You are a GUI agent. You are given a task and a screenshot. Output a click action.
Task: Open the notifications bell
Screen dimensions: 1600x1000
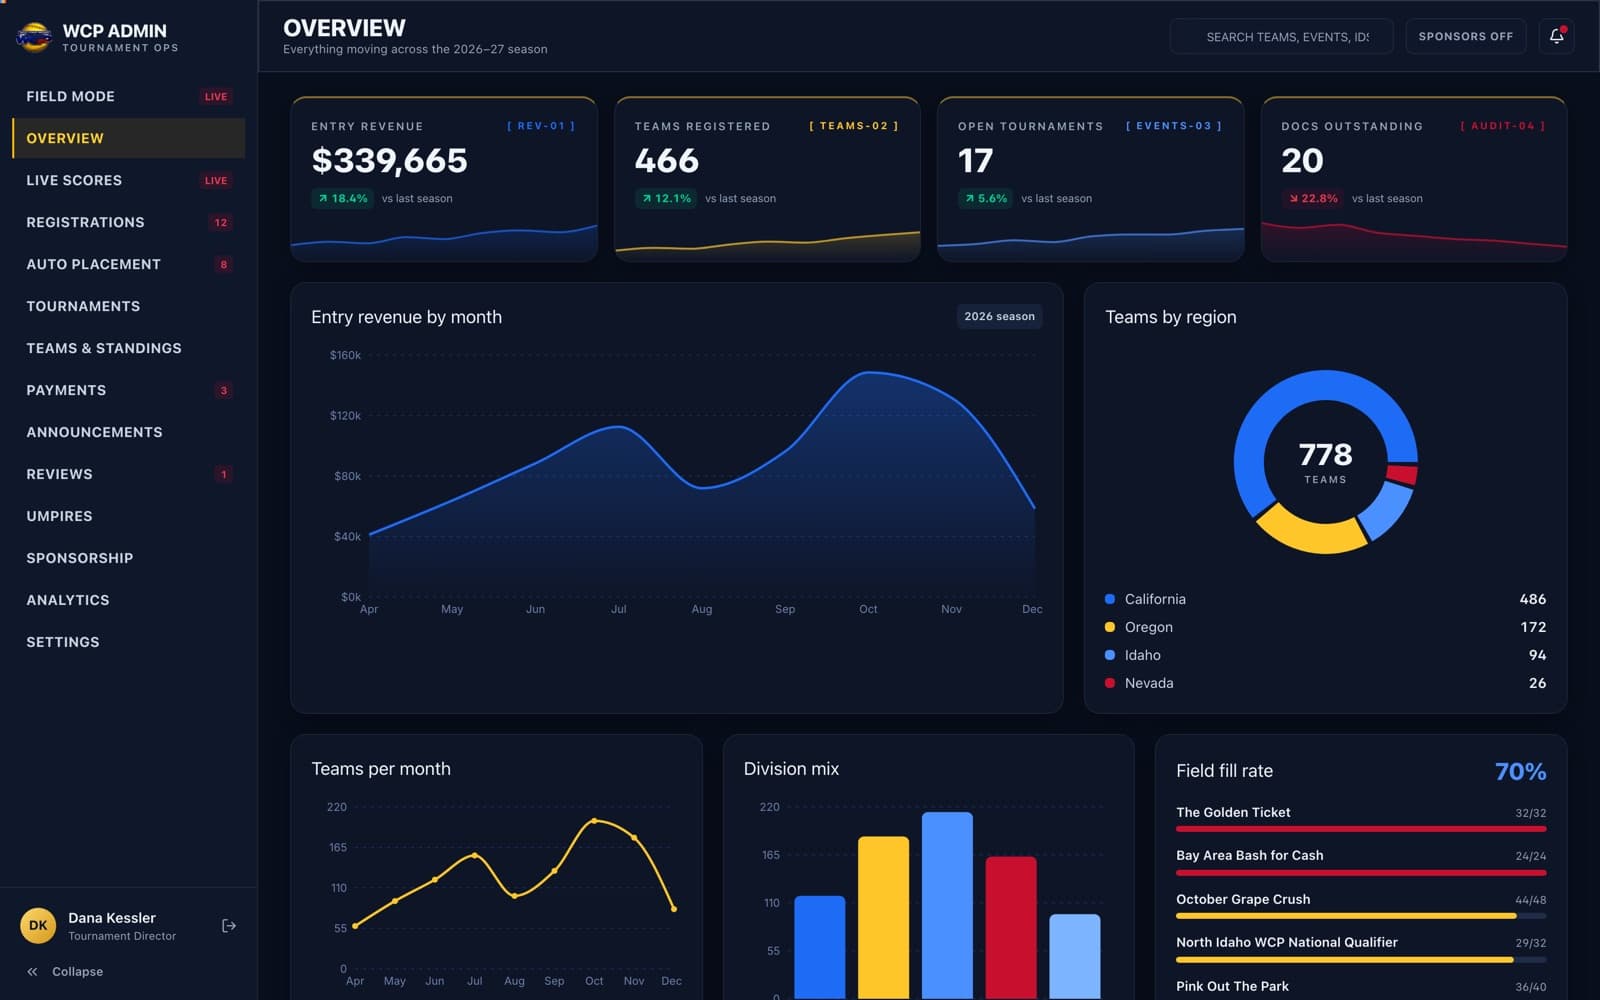tap(1557, 36)
